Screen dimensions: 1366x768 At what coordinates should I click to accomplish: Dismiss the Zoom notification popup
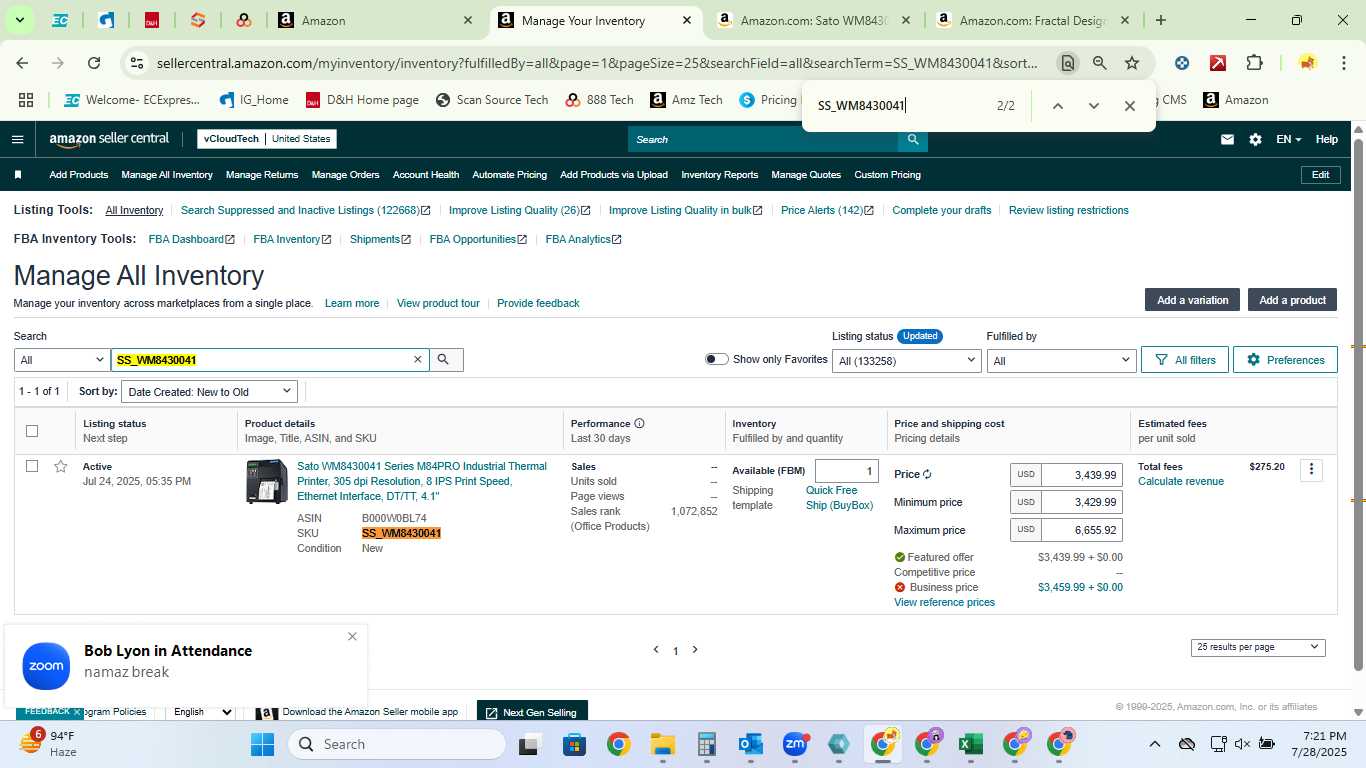[352, 637]
